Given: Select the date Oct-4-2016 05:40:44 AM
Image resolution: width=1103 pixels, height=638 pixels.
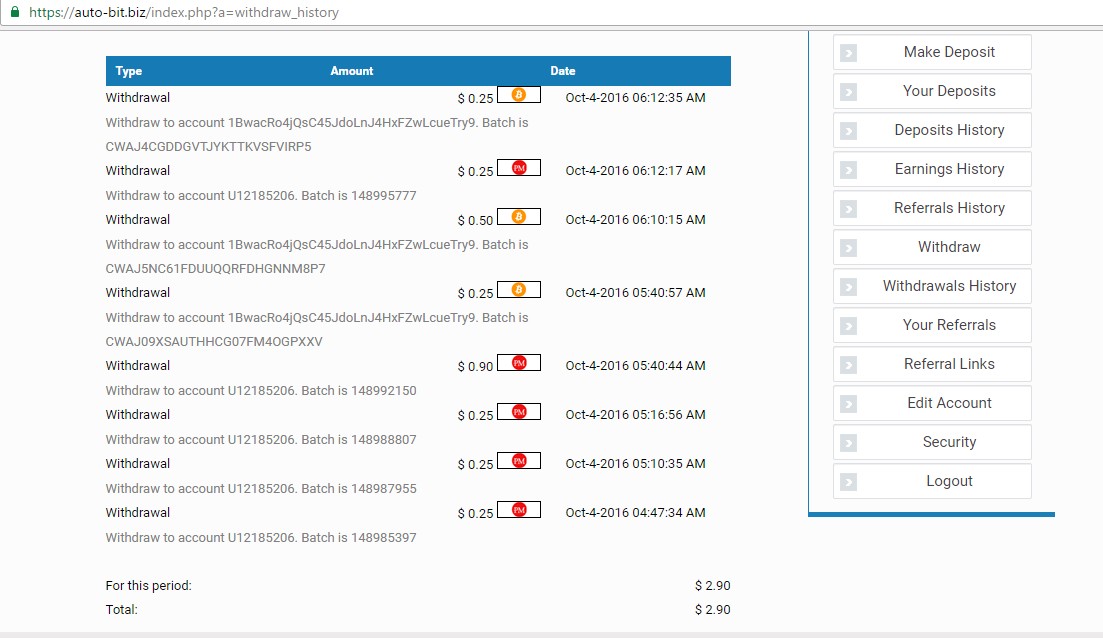Looking at the screenshot, I should 635,366.
